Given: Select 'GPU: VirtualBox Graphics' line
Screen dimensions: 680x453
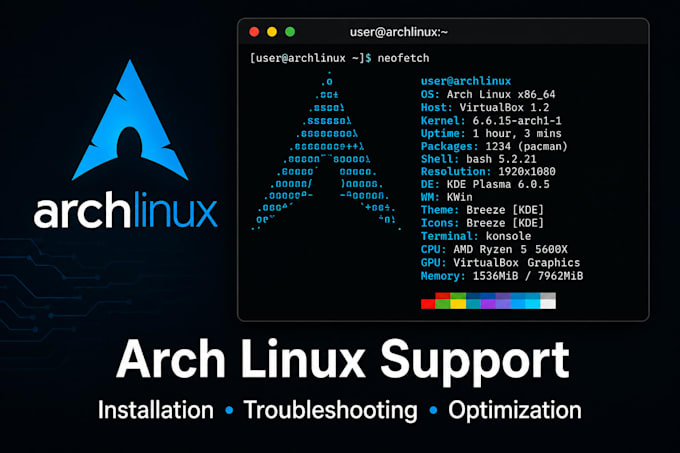Looking at the screenshot, I should 500,262.
